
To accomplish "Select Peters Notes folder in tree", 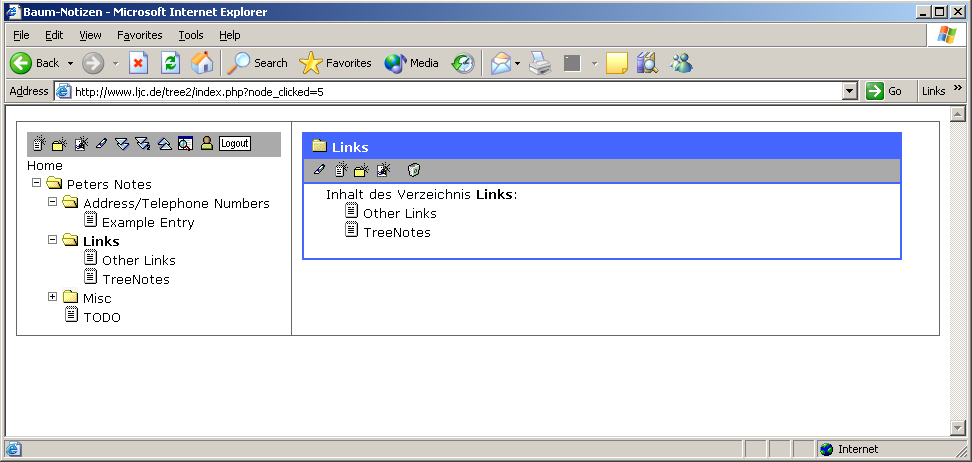I will (x=109, y=184).
